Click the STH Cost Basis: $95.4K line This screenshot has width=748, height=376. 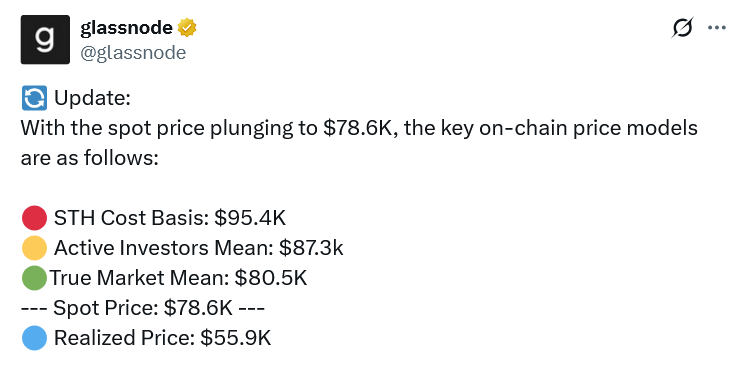coord(170,218)
